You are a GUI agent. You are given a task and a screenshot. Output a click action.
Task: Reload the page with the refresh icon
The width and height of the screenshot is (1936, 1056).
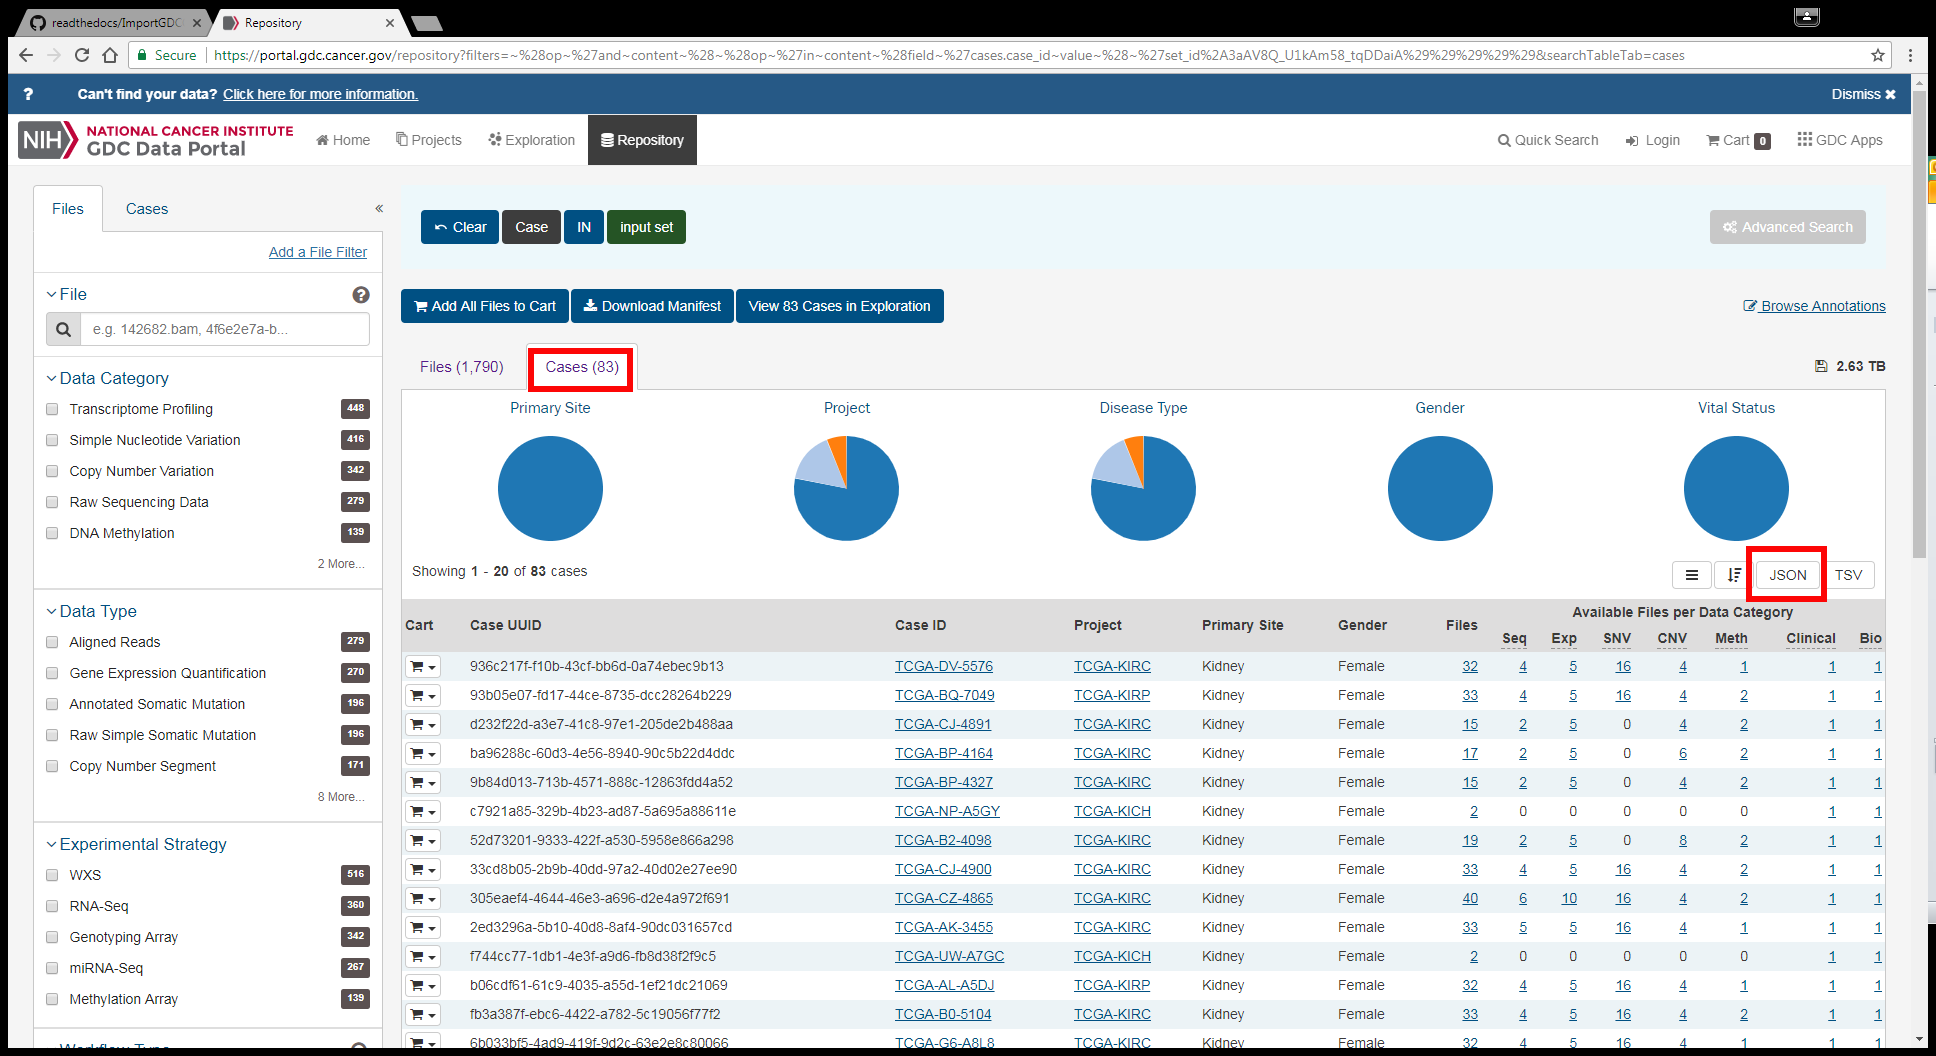point(83,55)
